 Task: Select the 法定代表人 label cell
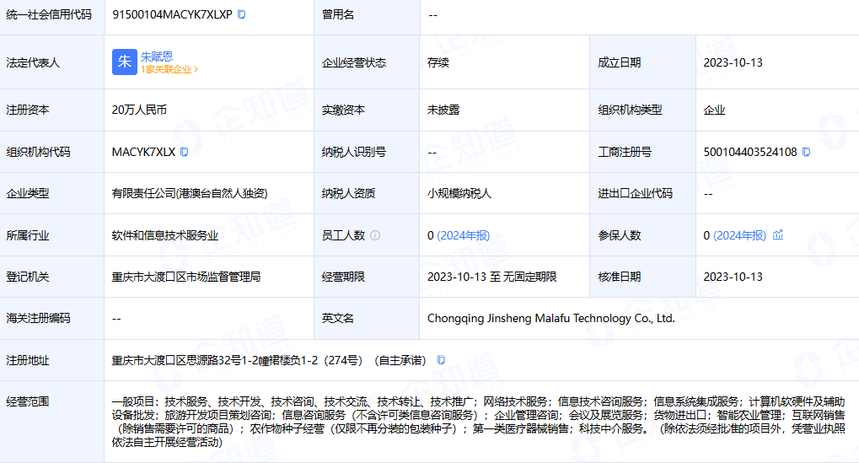click(52, 62)
